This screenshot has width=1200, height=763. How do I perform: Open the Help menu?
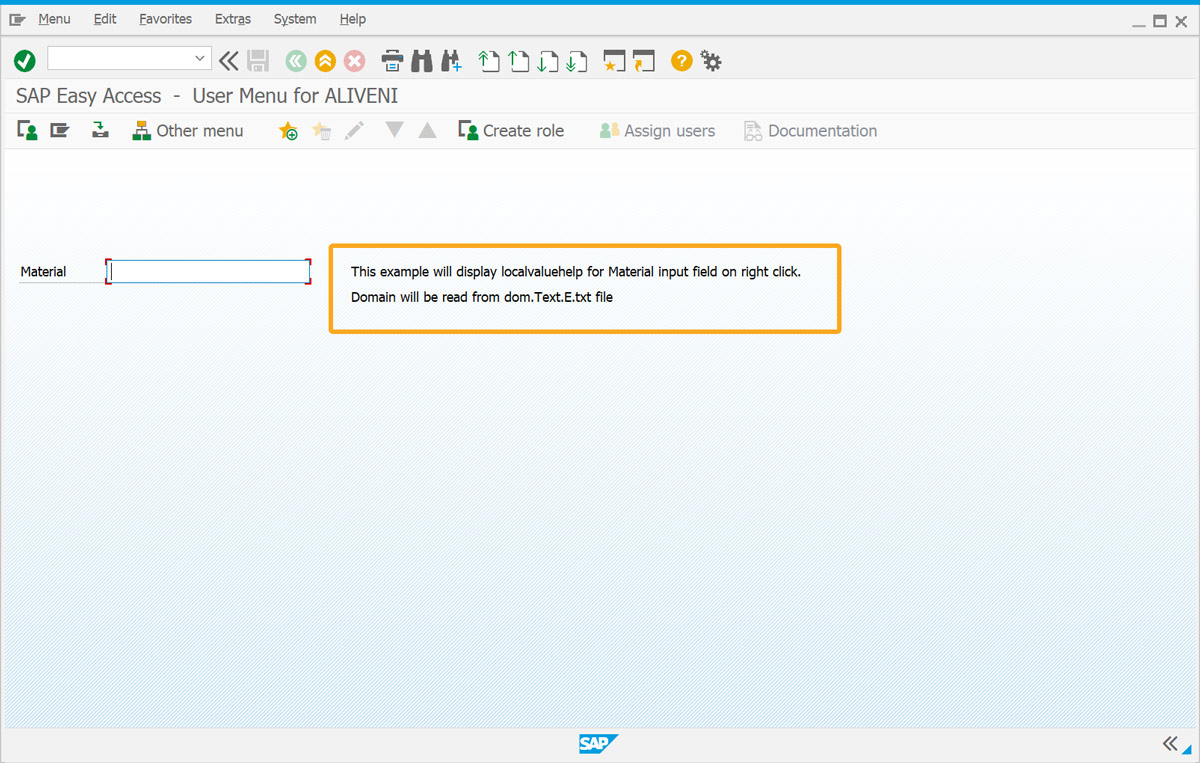[353, 19]
